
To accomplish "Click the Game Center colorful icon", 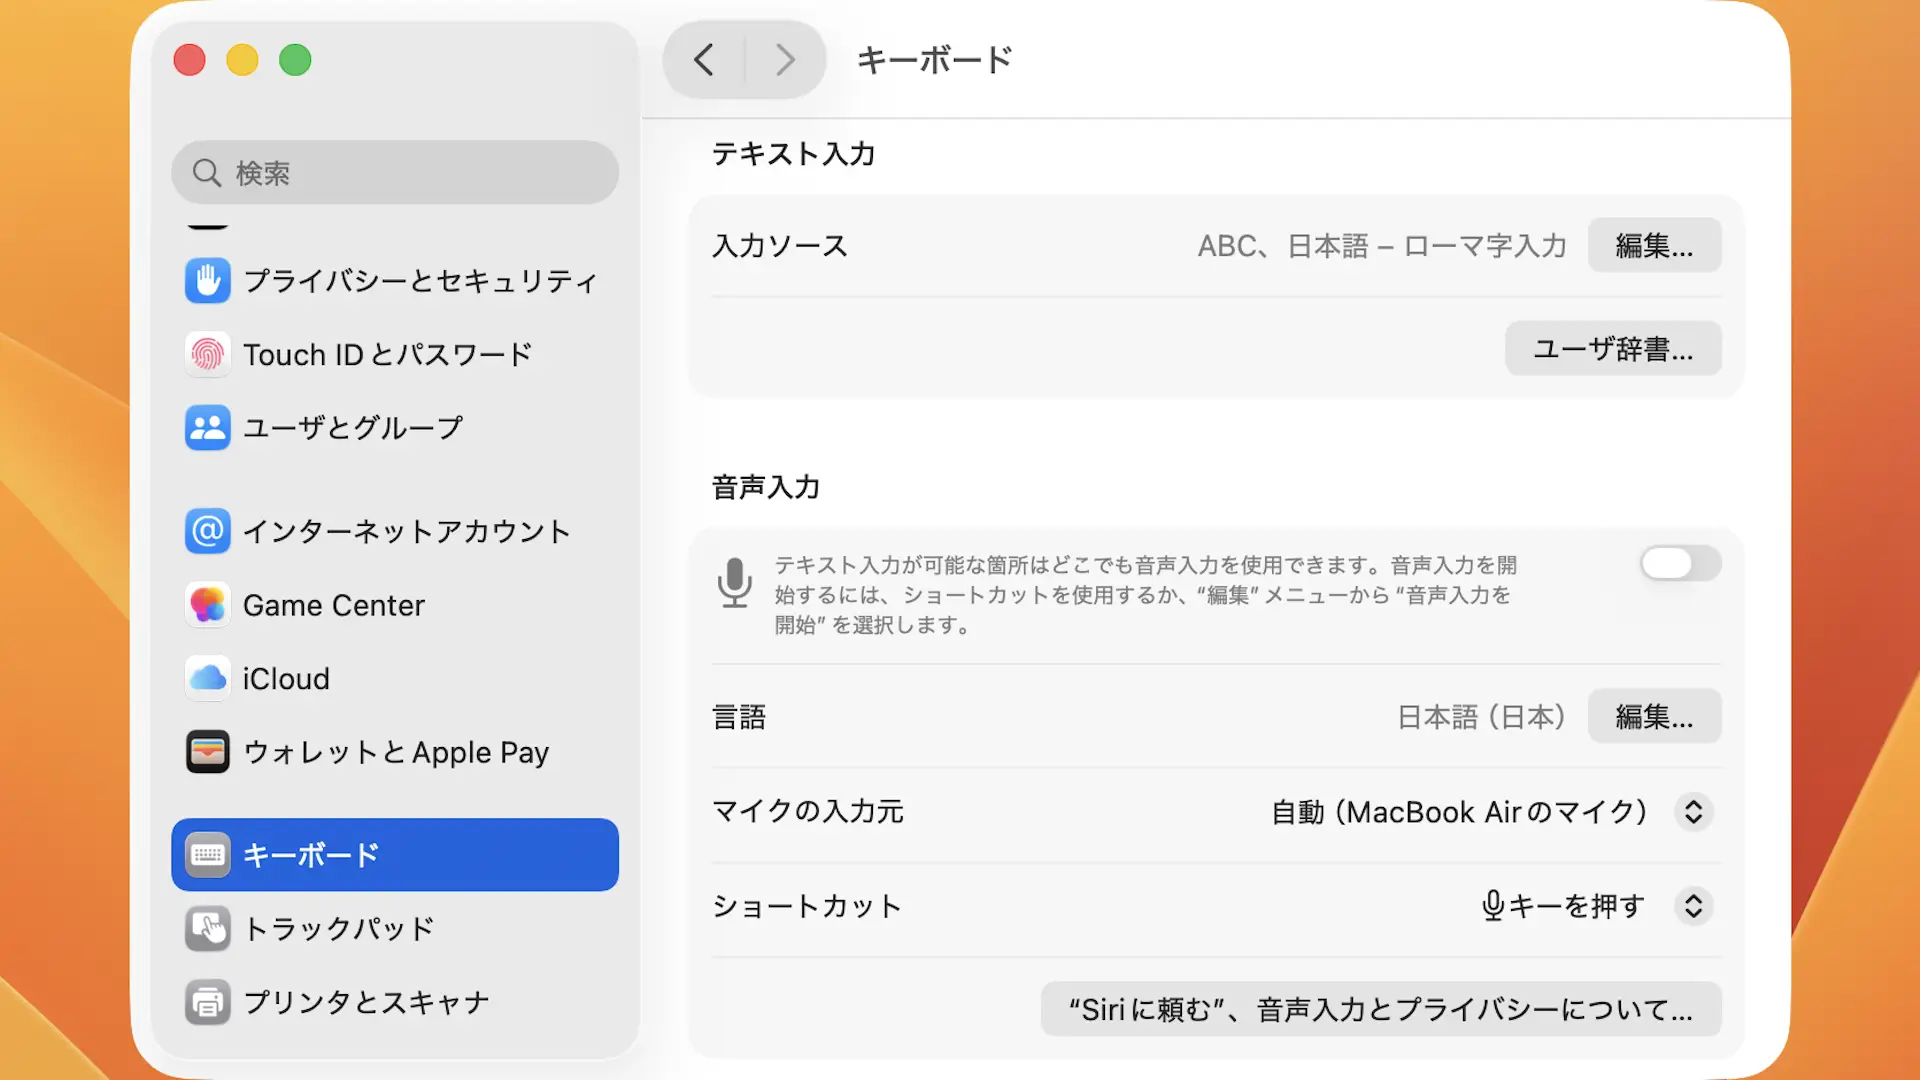I will click(x=207, y=605).
